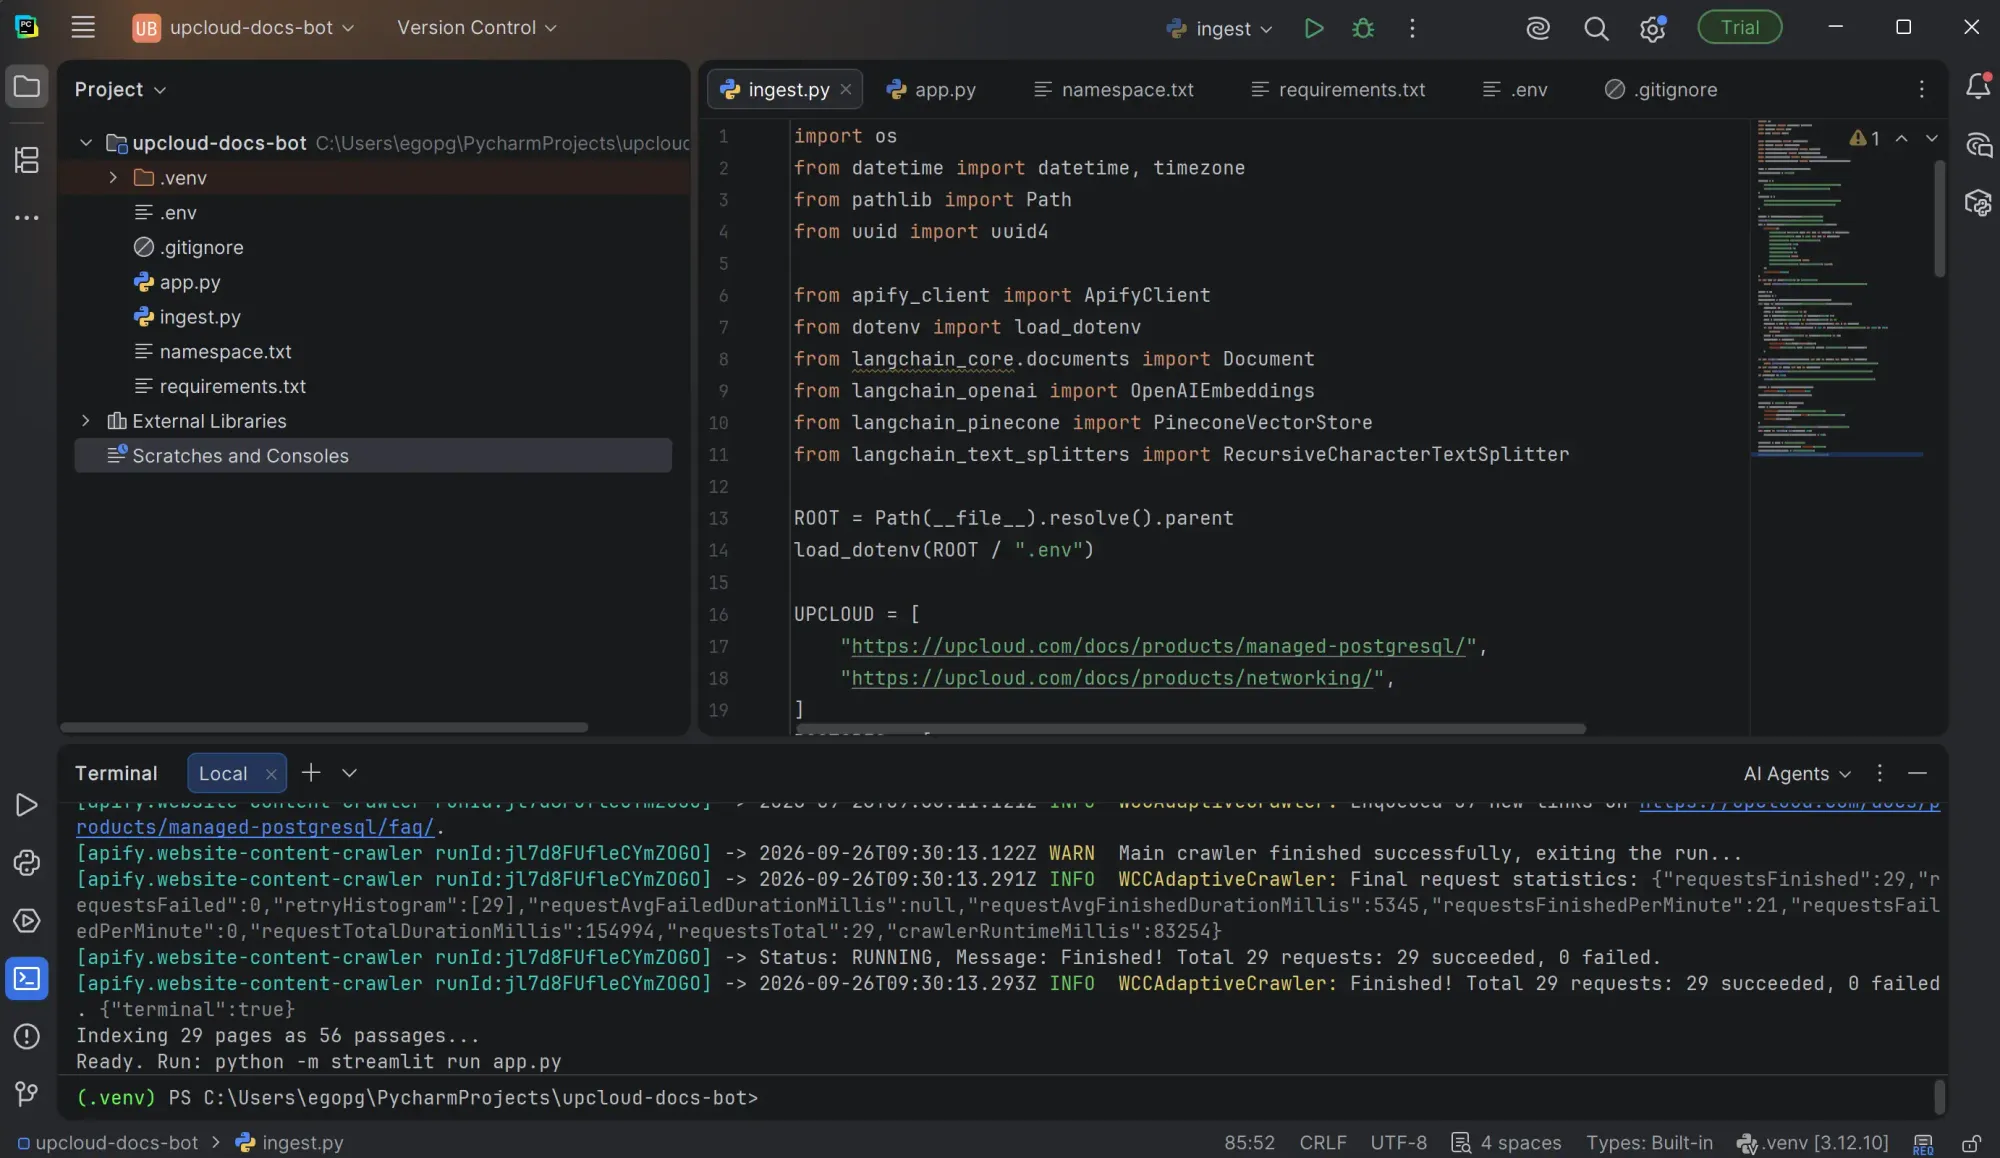Switch to the requirements.txt tab
Screen dimensions: 2000x1158
pyautogui.click(x=1339, y=89)
